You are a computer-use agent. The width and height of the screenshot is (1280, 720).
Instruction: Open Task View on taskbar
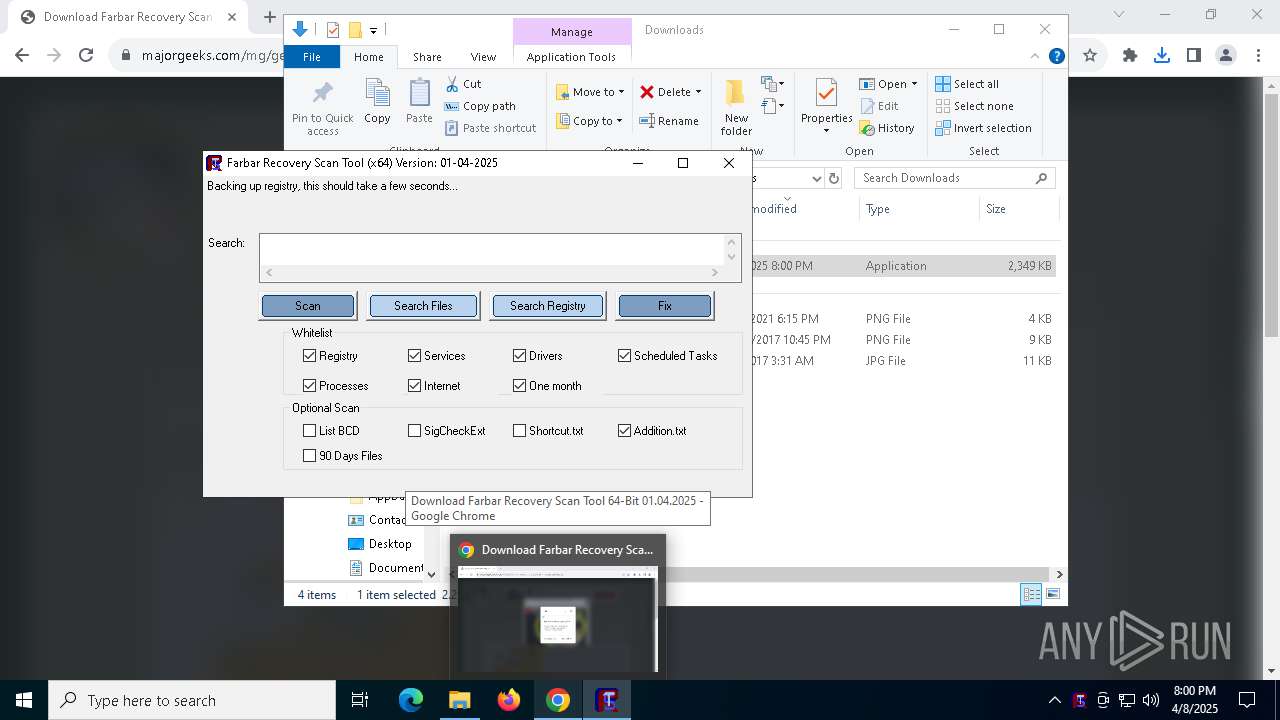tap(360, 700)
